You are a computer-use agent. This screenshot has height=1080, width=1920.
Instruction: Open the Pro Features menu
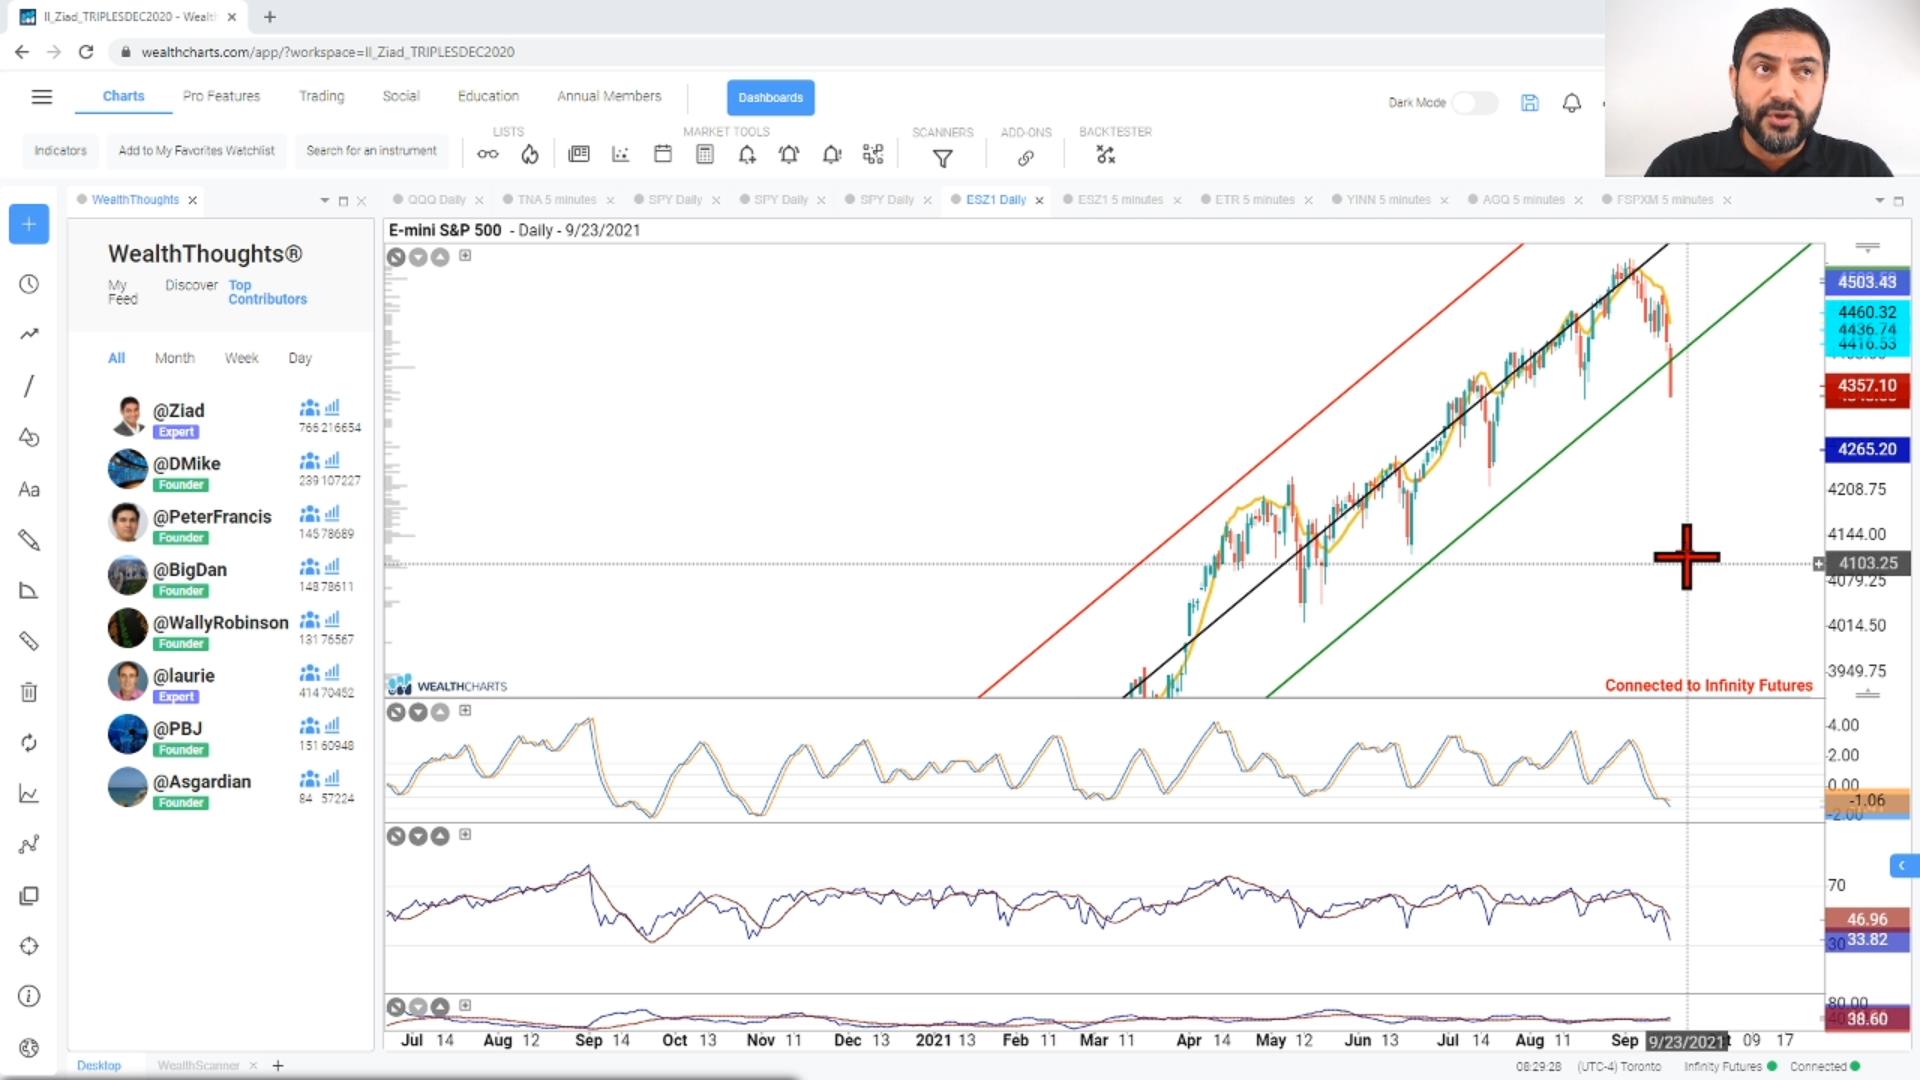tap(221, 96)
